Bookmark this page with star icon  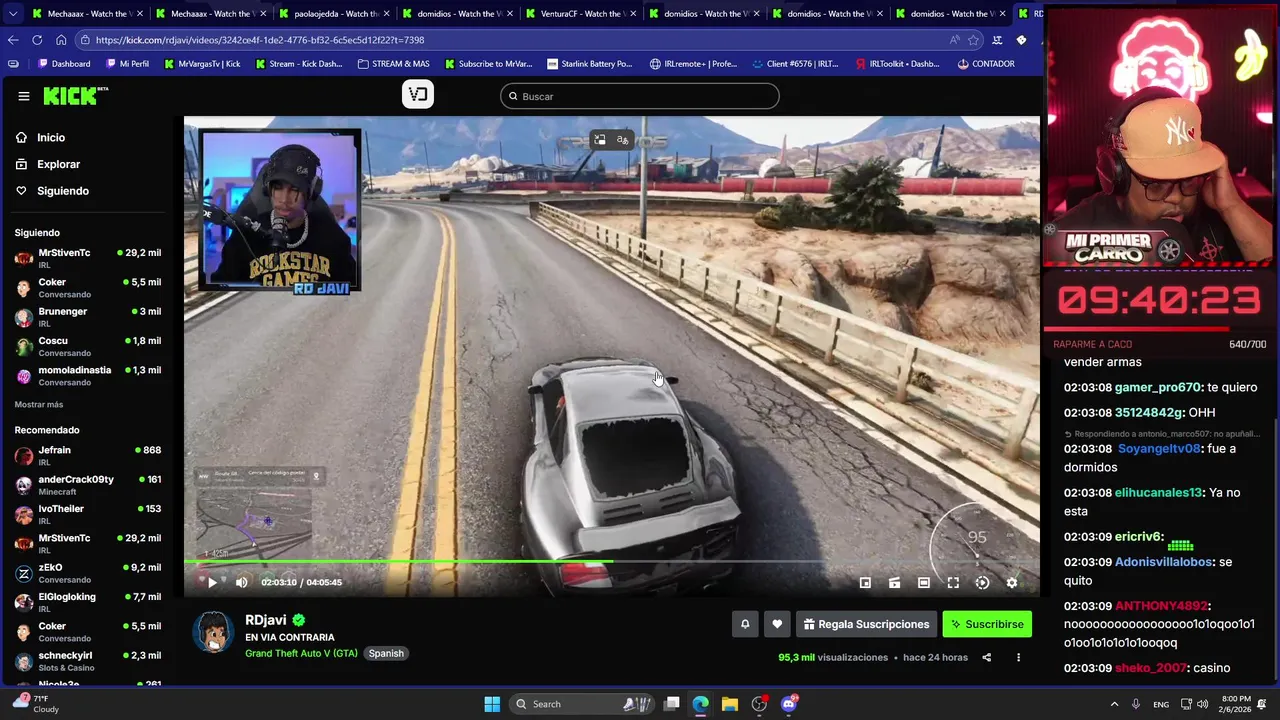click(x=973, y=40)
